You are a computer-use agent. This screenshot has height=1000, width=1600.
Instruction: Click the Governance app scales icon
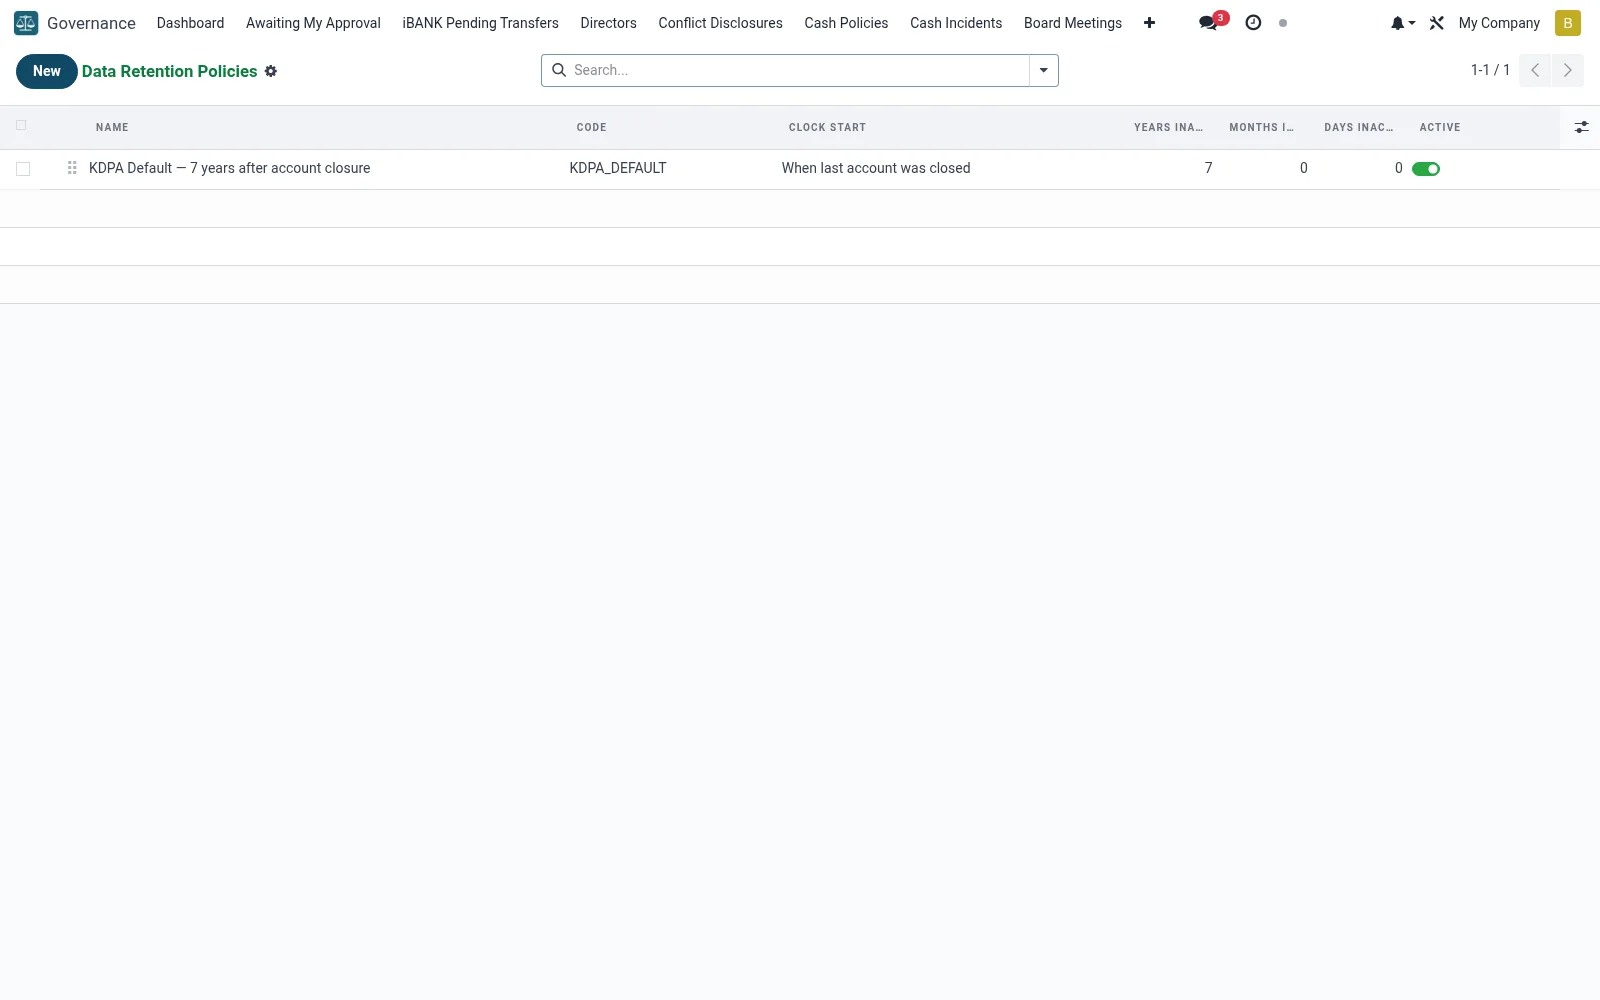pyautogui.click(x=26, y=23)
